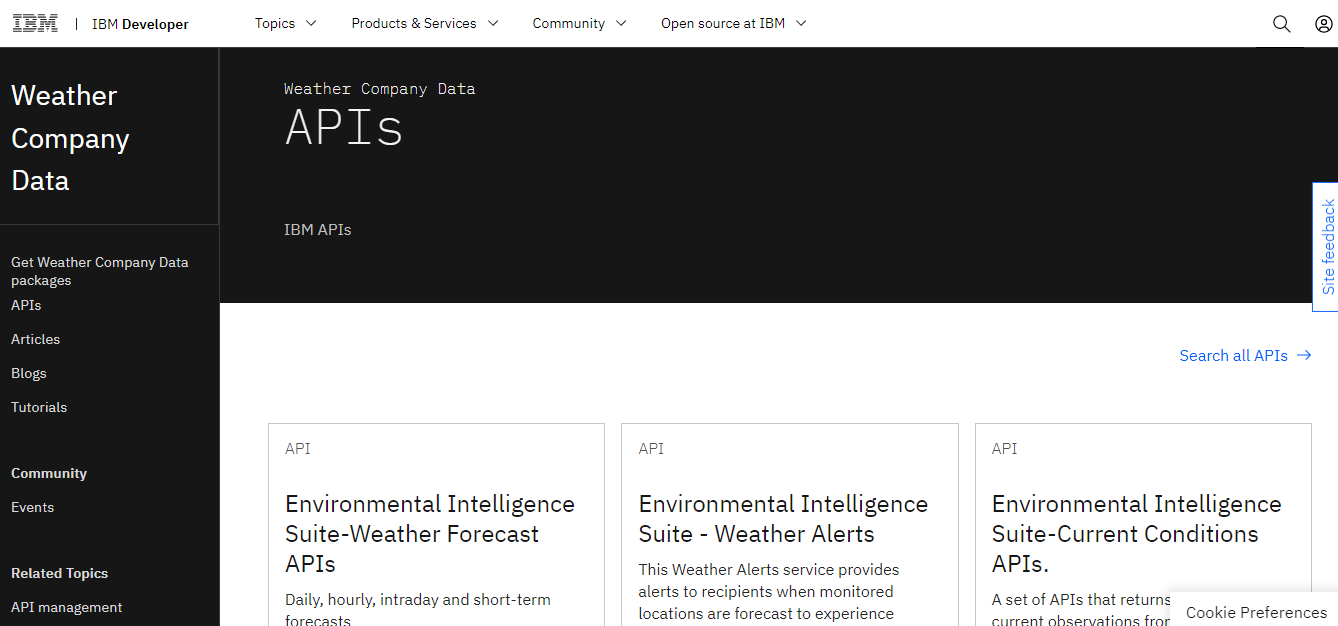
Task: Open Events in the sidebar
Action: (x=33, y=507)
